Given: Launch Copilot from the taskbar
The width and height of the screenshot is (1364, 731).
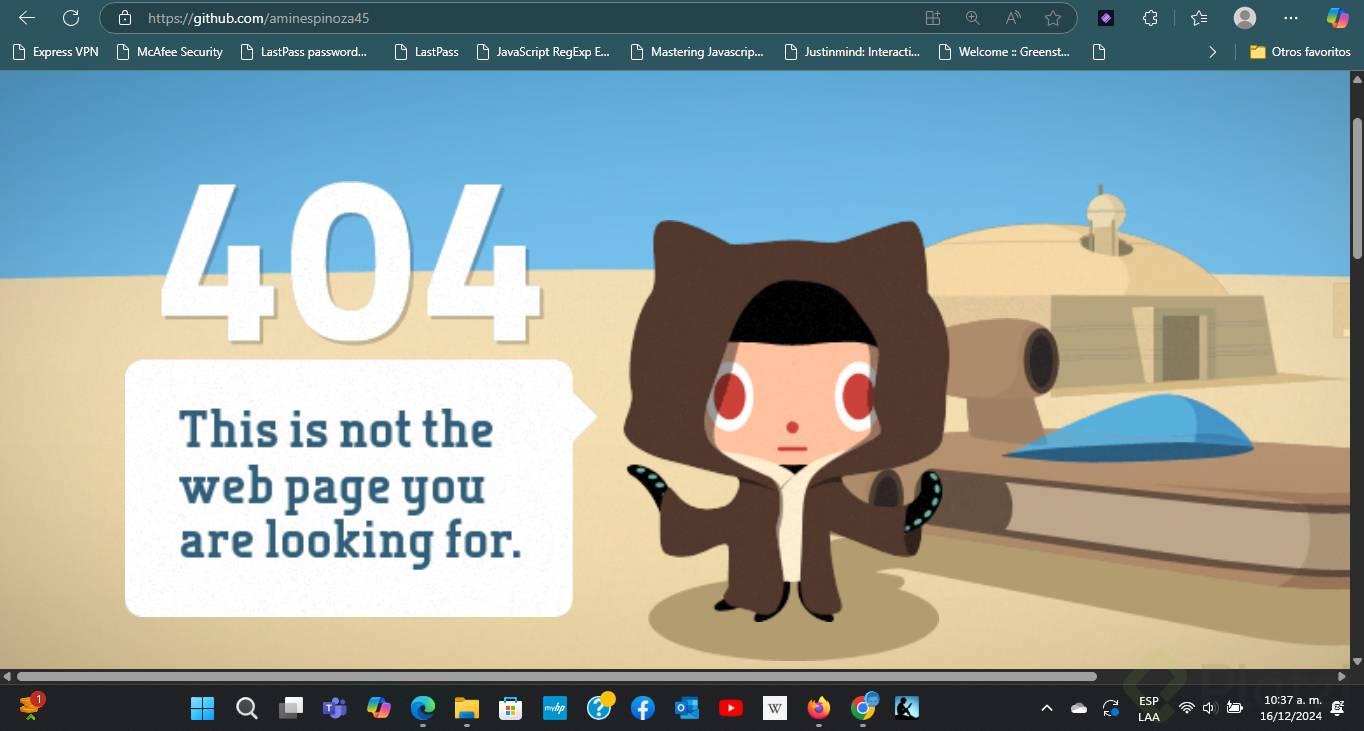Looking at the screenshot, I should (379, 708).
